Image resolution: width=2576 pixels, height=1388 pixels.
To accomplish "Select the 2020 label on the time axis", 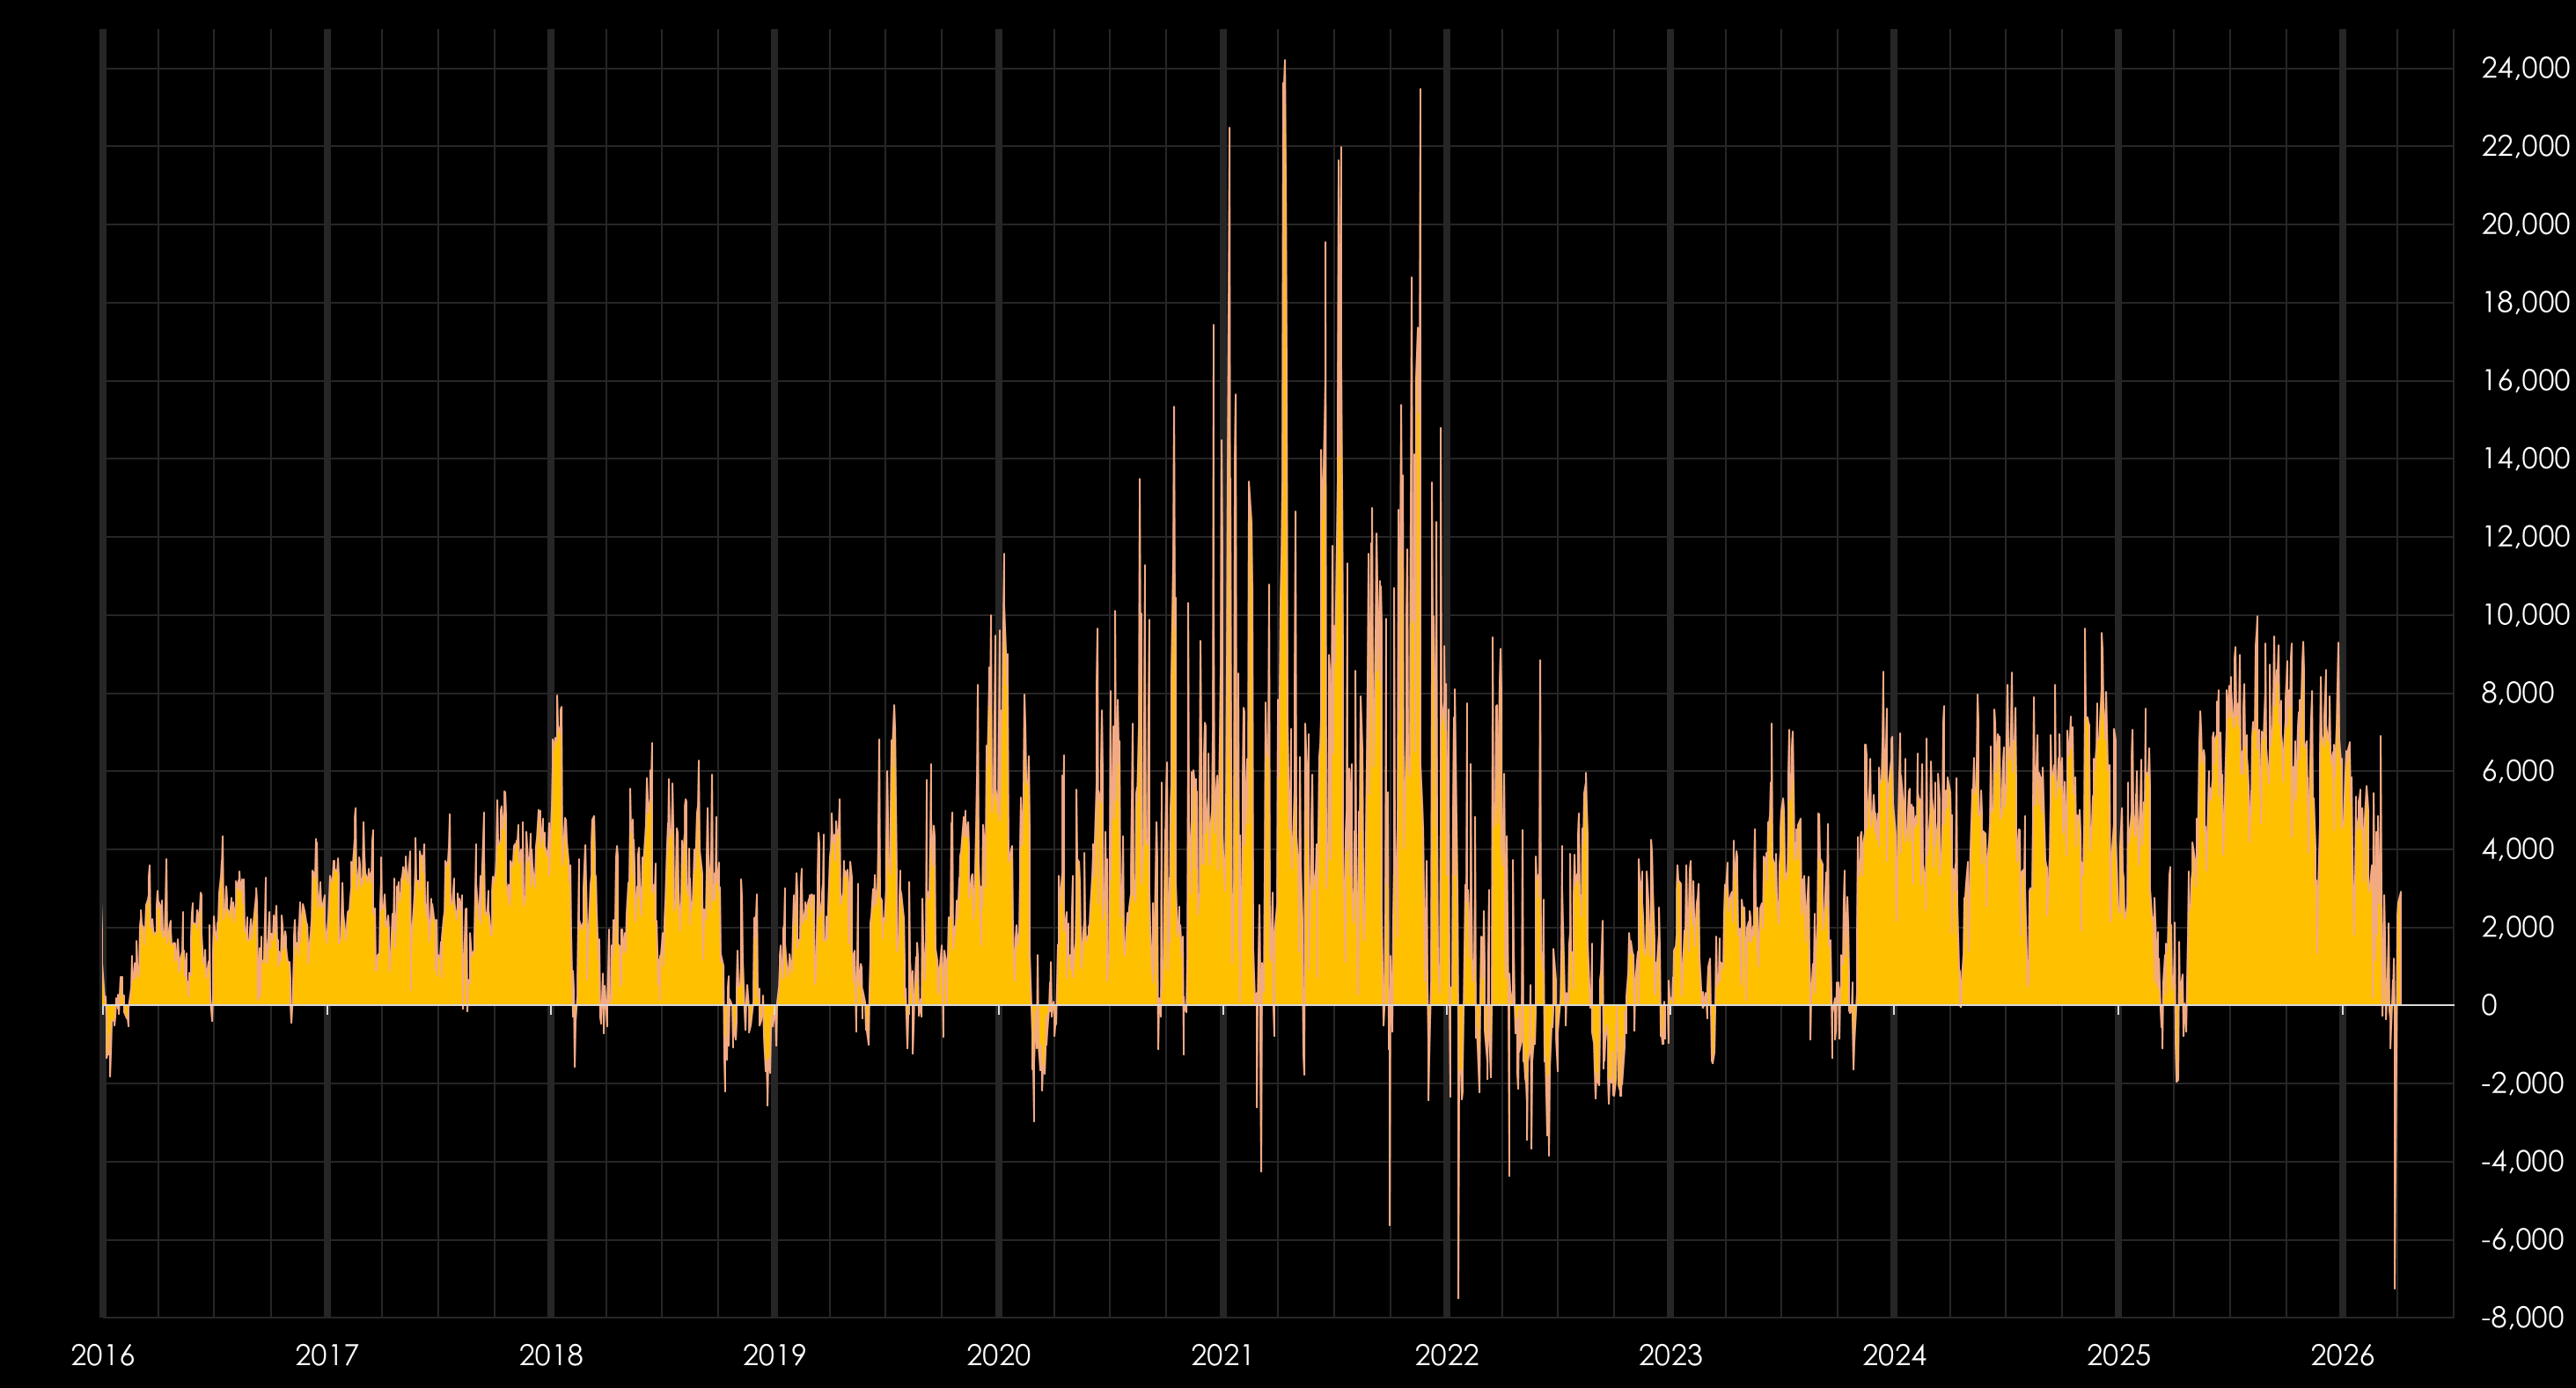I will tap(998, 1356).
